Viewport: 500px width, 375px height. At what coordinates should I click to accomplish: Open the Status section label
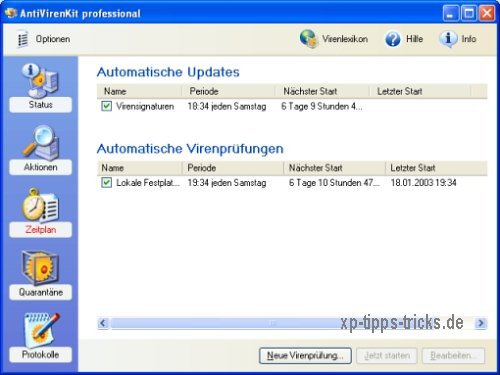(x=41, y=105)
